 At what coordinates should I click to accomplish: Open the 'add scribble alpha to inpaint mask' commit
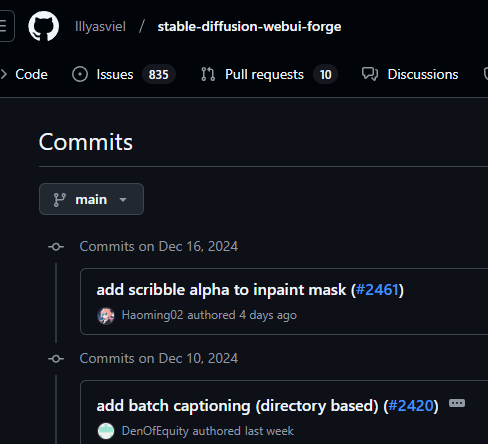pyautogui.click(x=221, y=290)
